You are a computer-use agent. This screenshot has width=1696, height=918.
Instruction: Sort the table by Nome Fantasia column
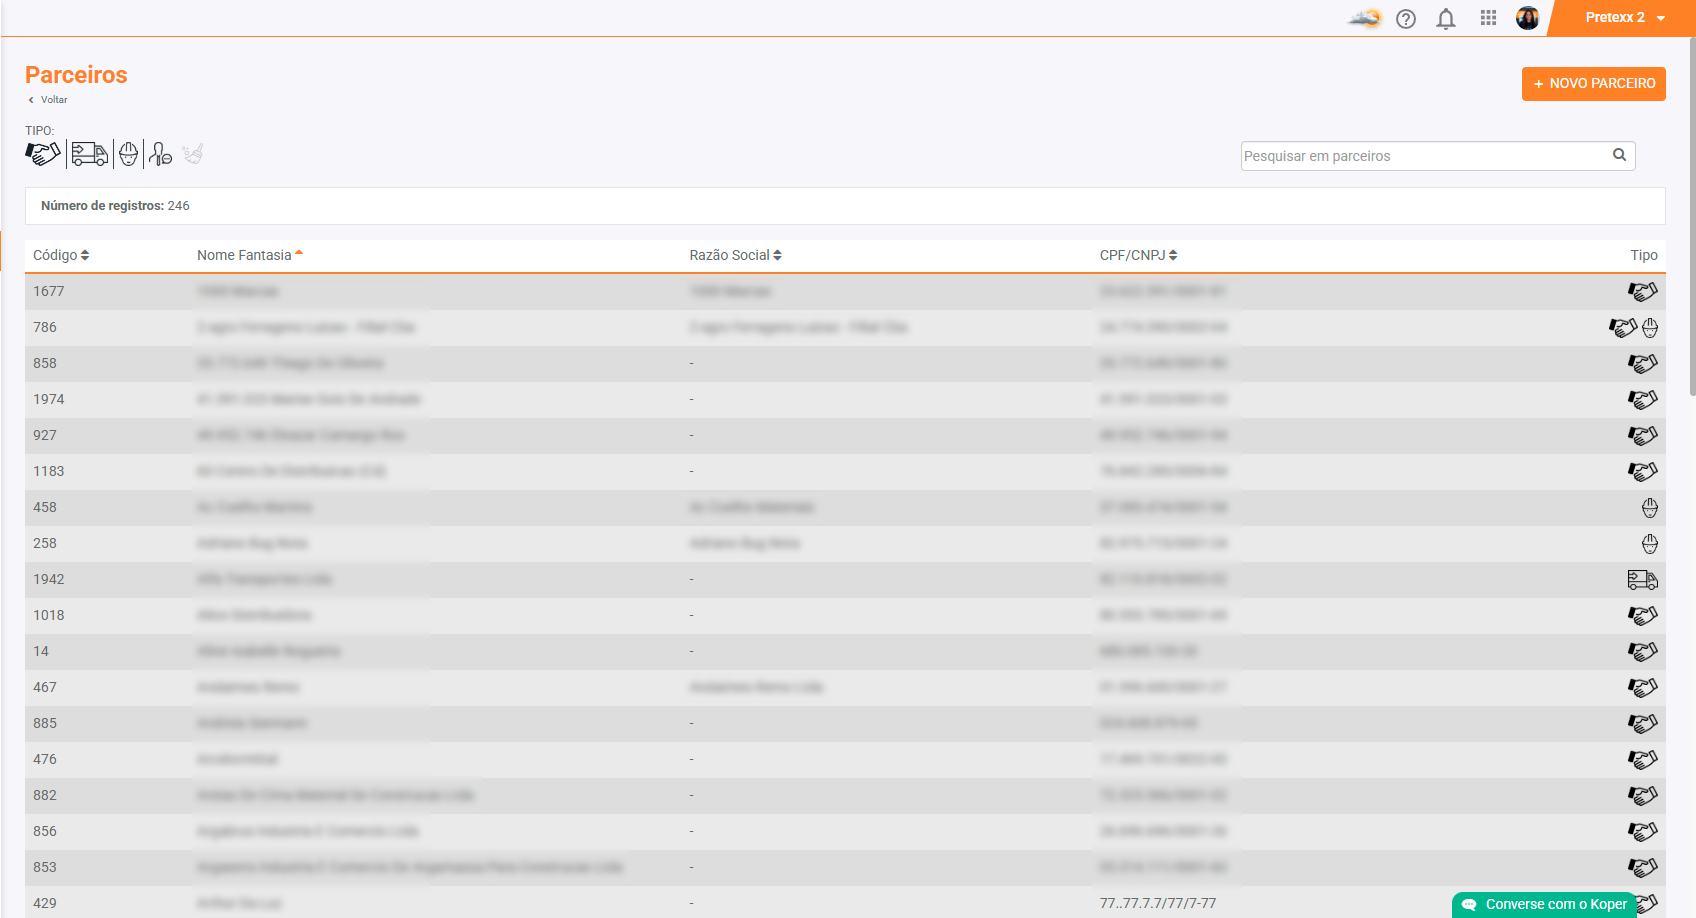pos(250,255)
